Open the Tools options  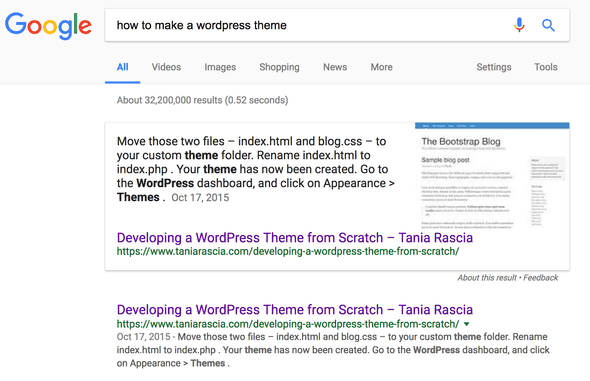coord(546,67)
